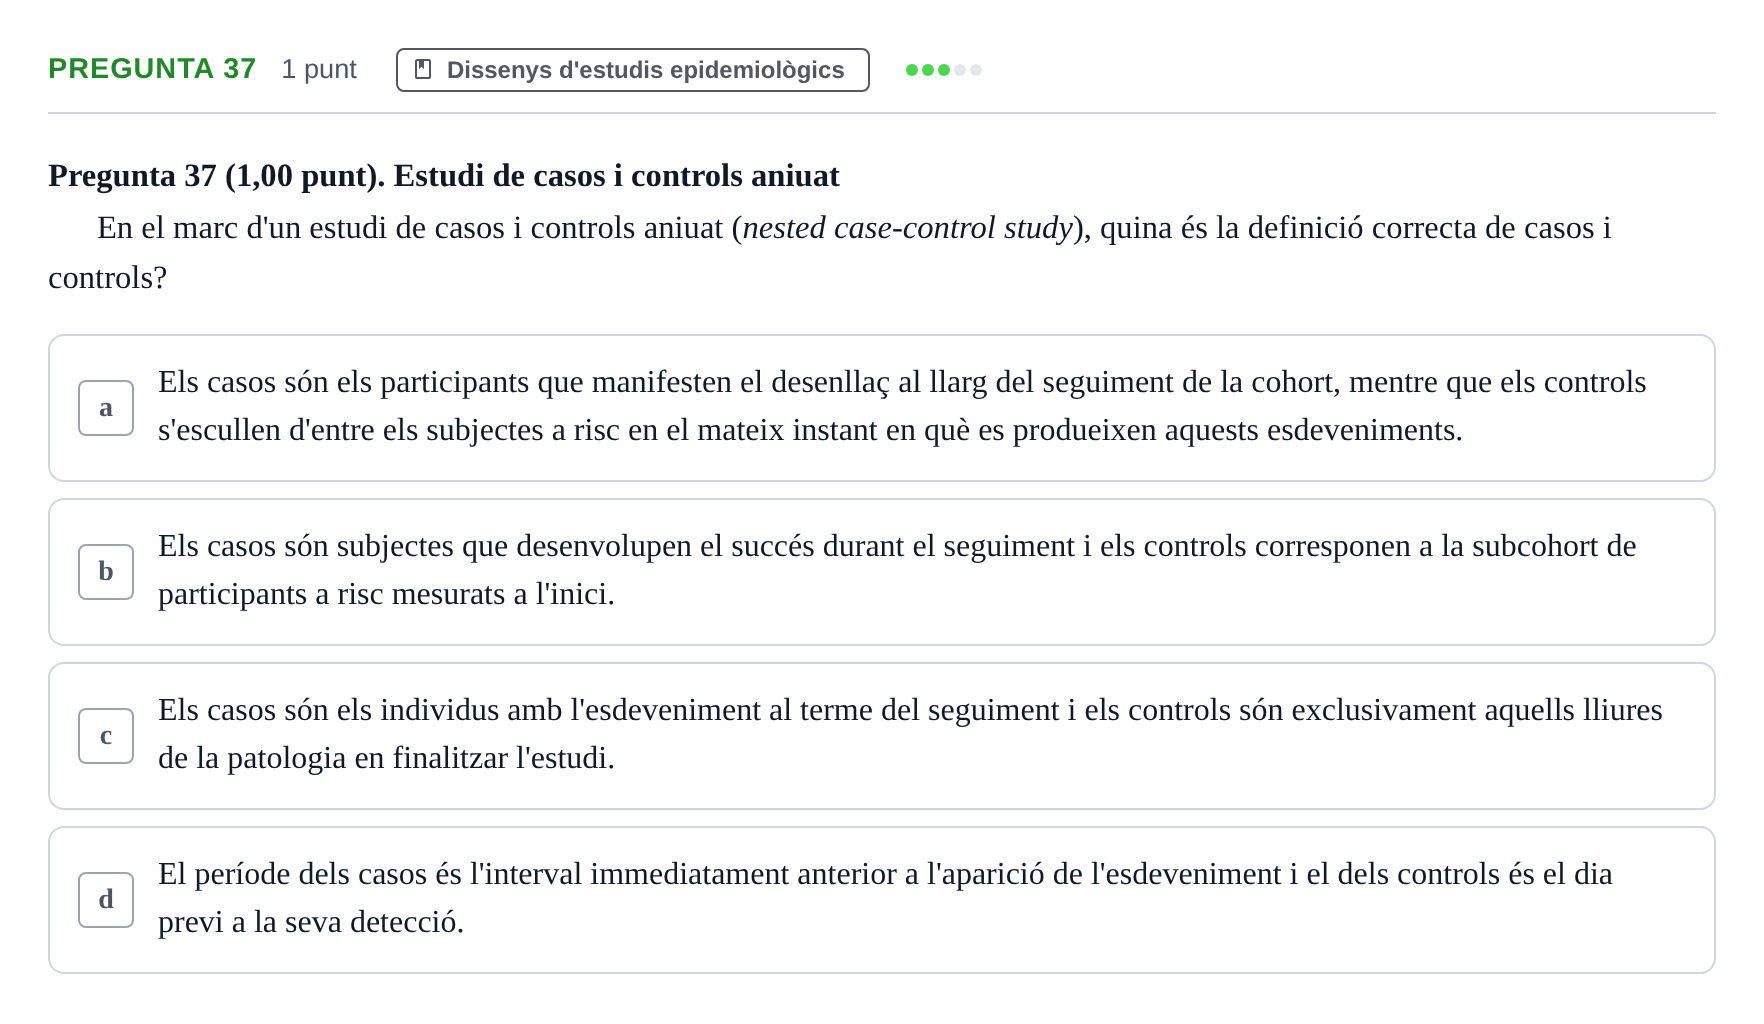Pick the option mentioning the subcohort measured at baseline
Image resolution: width=1764 pixels, height=1024 pixels.
882,572
